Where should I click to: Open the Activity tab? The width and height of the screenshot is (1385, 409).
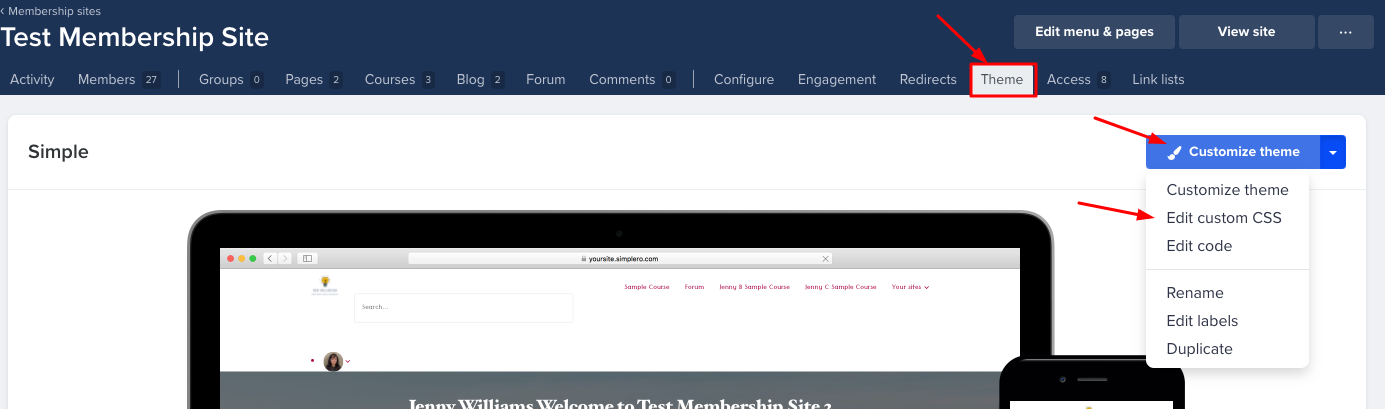(32, 79)
